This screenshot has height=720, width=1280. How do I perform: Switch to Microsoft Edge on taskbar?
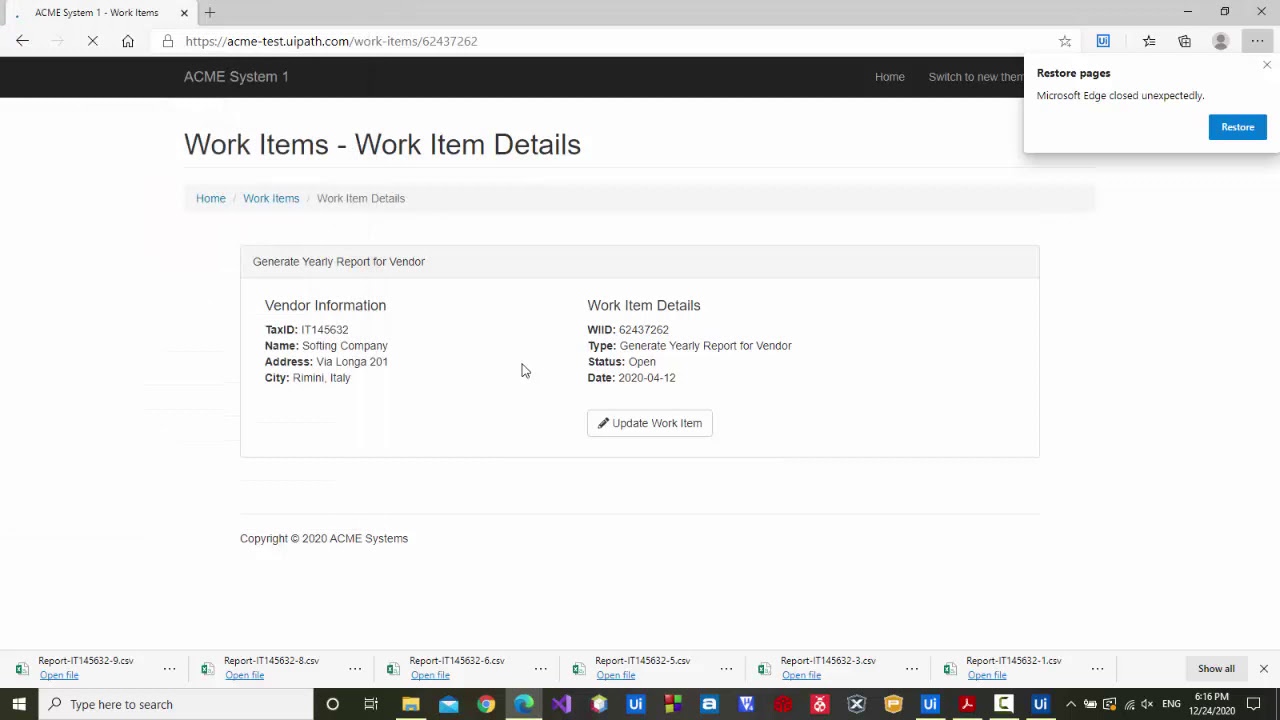(524, 704)
